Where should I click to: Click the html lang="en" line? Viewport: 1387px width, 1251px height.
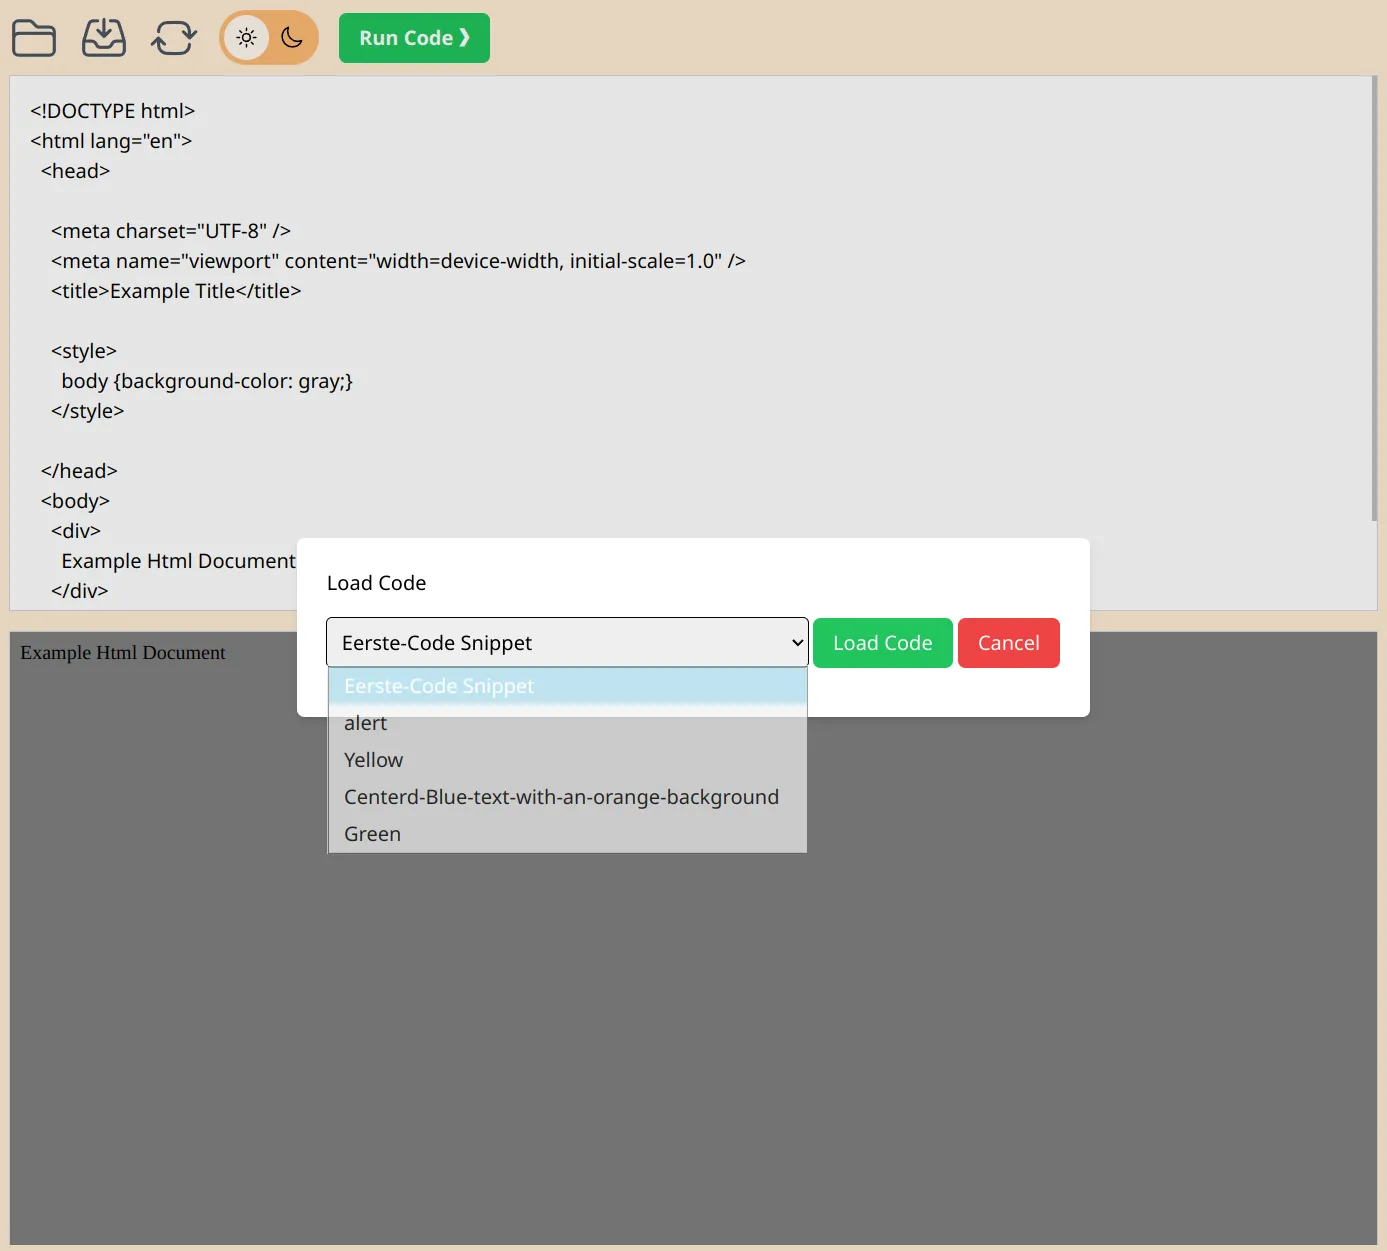[x=111, y=141]
